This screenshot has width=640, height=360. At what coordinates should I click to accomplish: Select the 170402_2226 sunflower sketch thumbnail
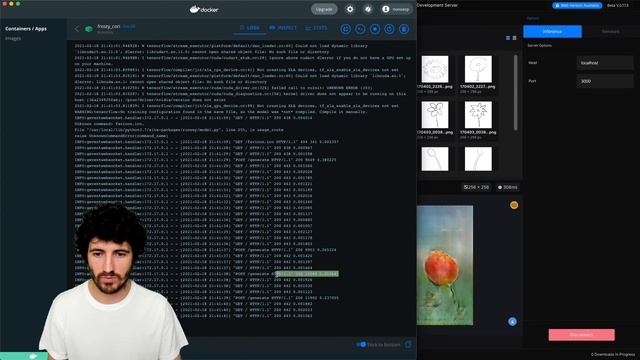[435, 69]
